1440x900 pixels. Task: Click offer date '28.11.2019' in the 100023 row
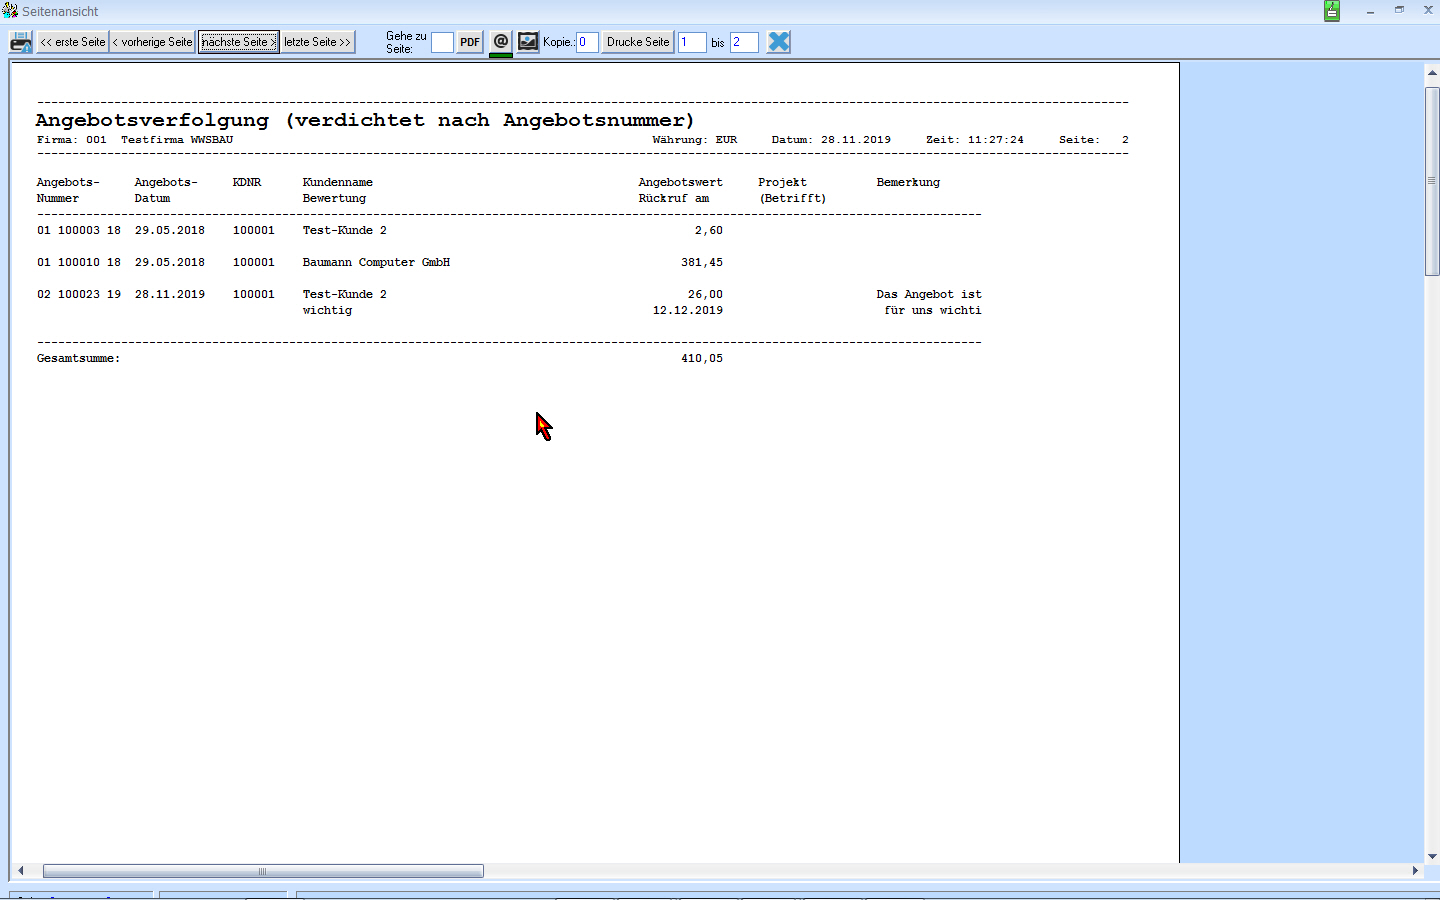[170, 294]
